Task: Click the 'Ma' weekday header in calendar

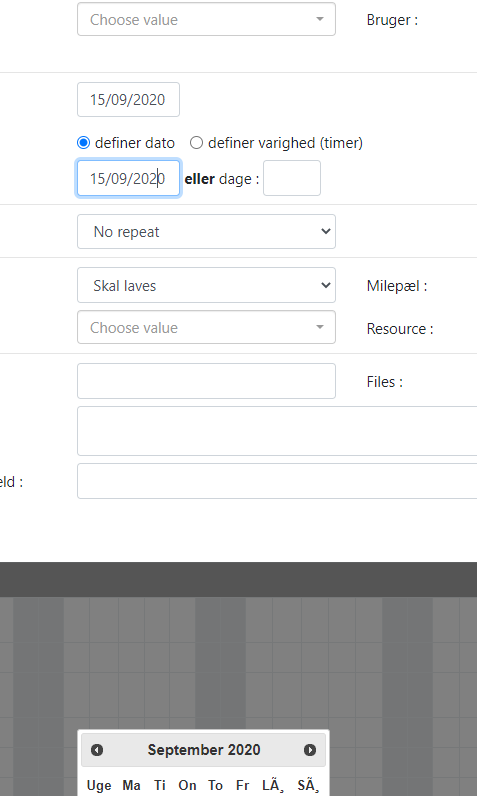Action: click(x=131, y=785)
